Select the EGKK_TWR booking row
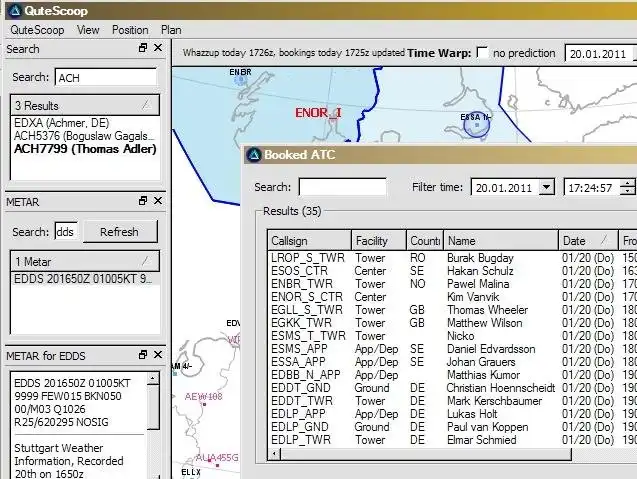Viewport: 637px width, 479px height. click(x=452, y=323)
